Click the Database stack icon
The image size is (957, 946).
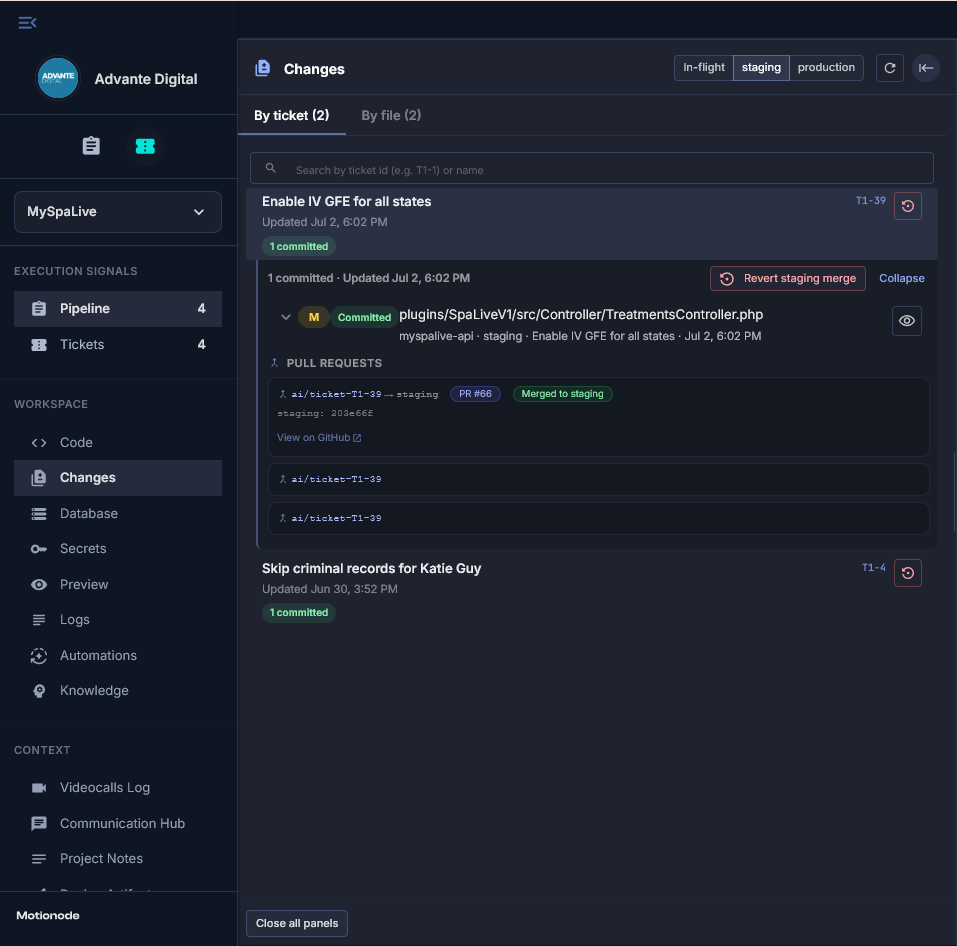click(39, 514)
